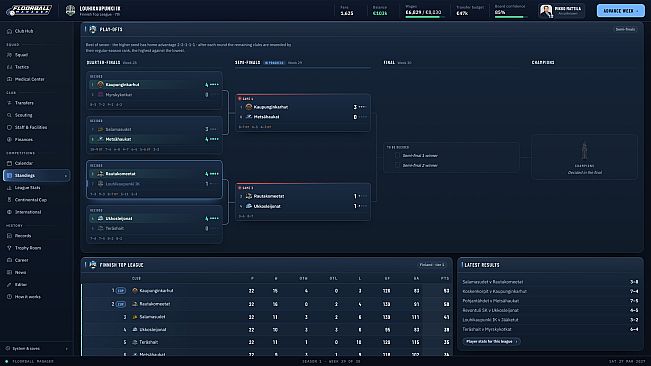Image resolution: width=651 pixels, height=366 pixels.
Task: Click result Revontuli SK v Ukkosleijonat
Action: (x=550, y=310)
